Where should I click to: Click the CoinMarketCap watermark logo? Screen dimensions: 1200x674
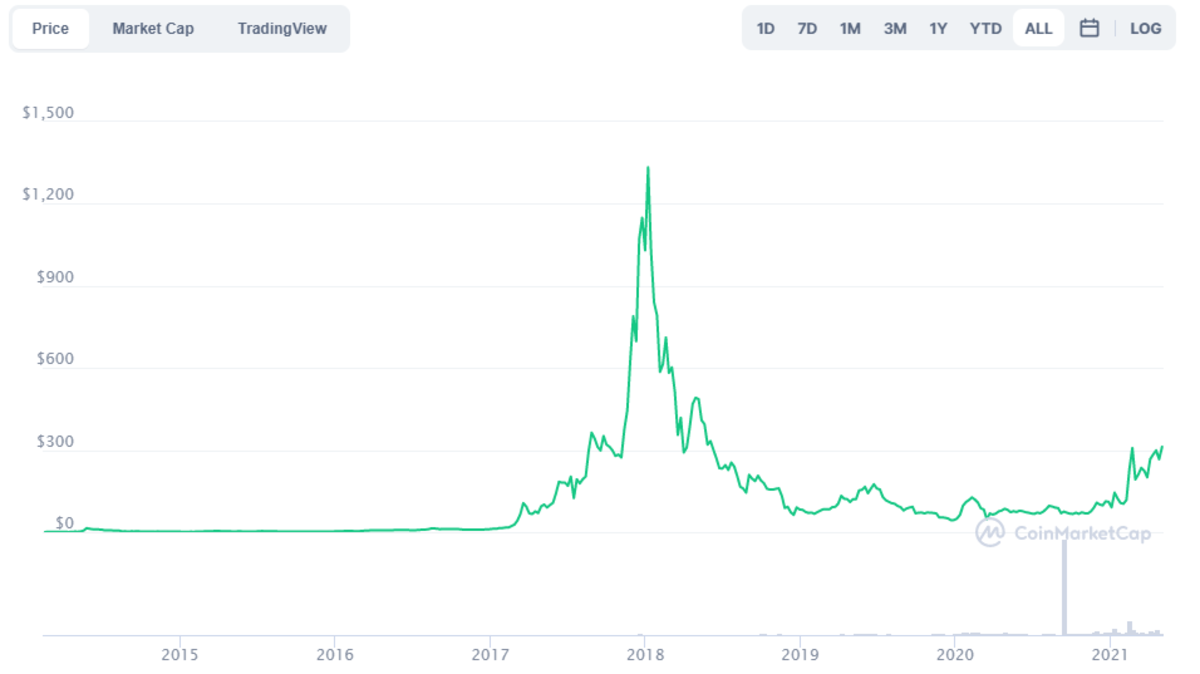point(1063,533)
